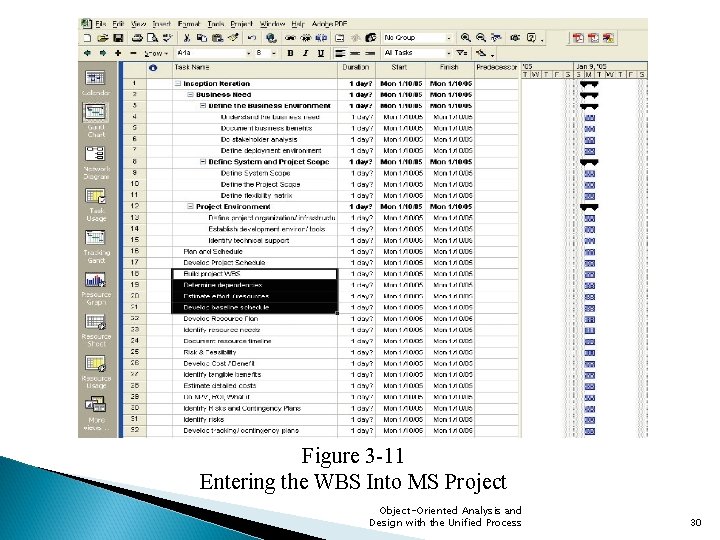Open the No Group dropdown
Screen dimensions: 720x540
click(x=449, y=38)
